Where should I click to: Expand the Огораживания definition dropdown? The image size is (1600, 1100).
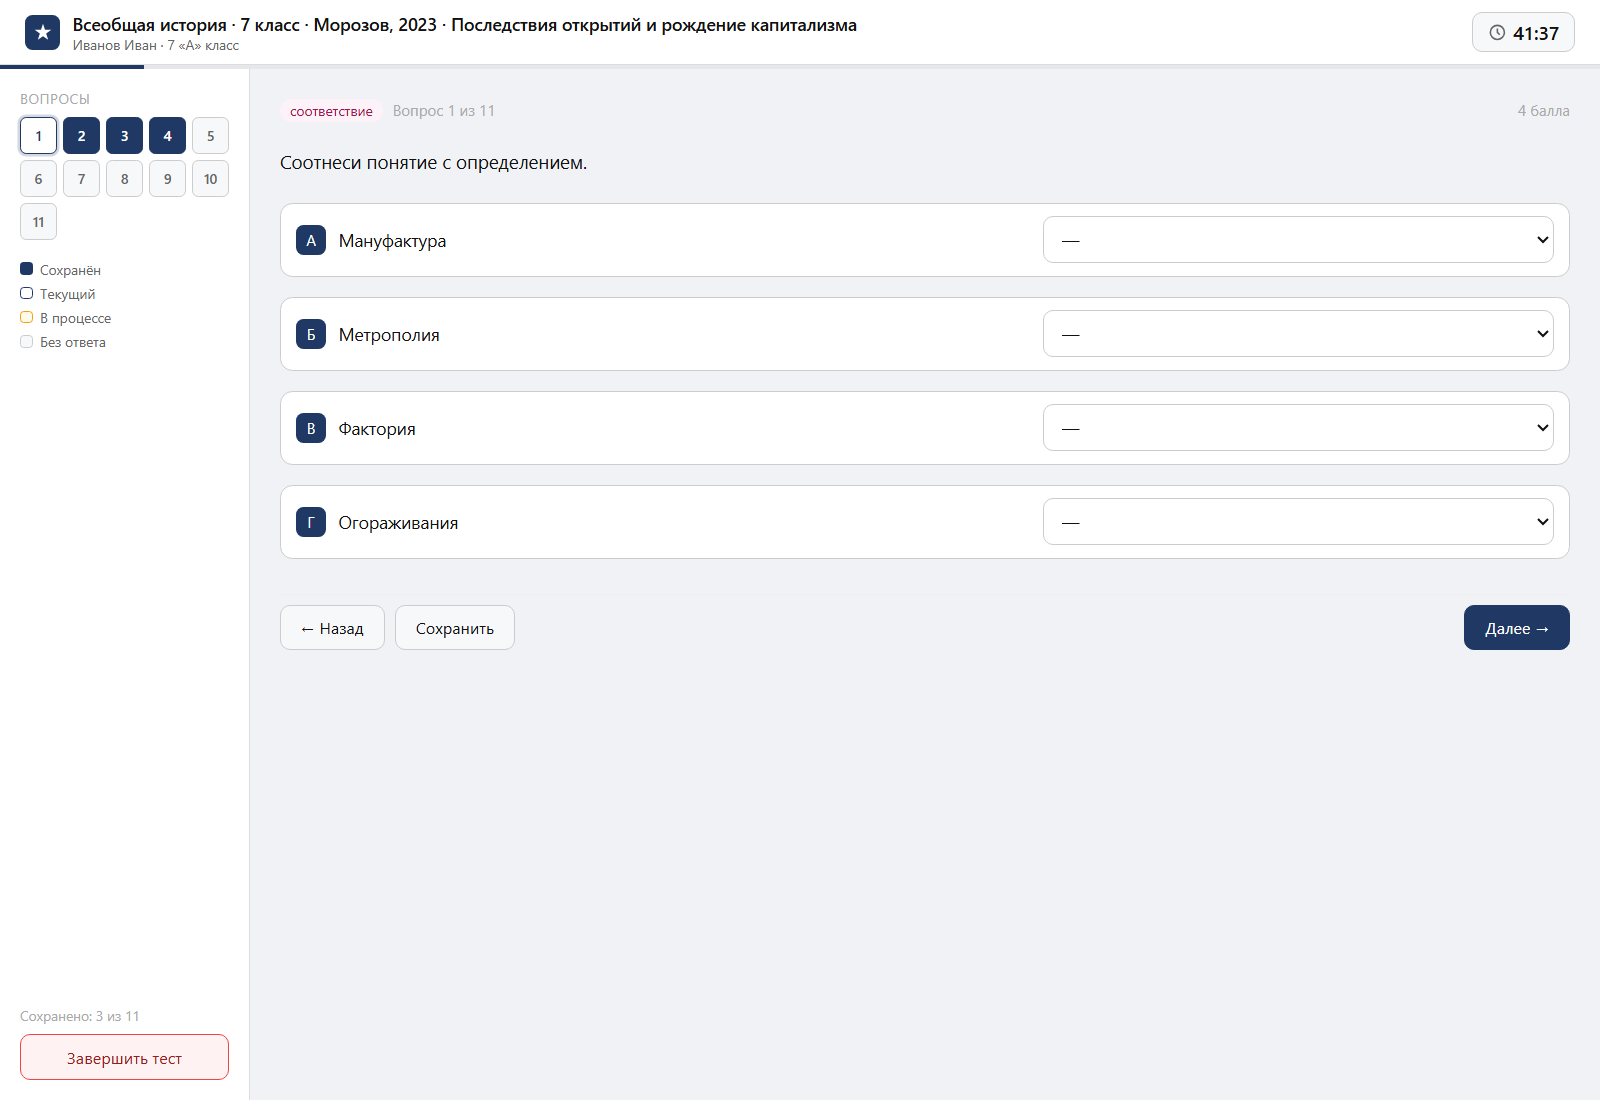1298,522
